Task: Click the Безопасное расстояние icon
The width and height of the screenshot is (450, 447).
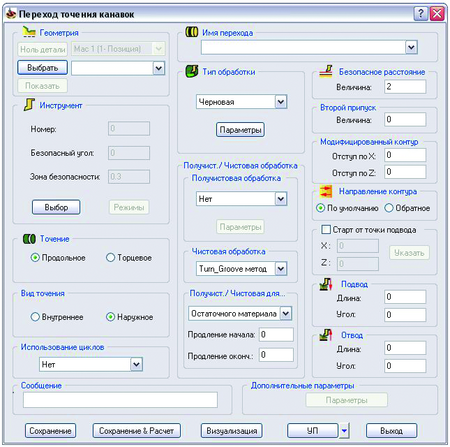Action: pos(326,71)
